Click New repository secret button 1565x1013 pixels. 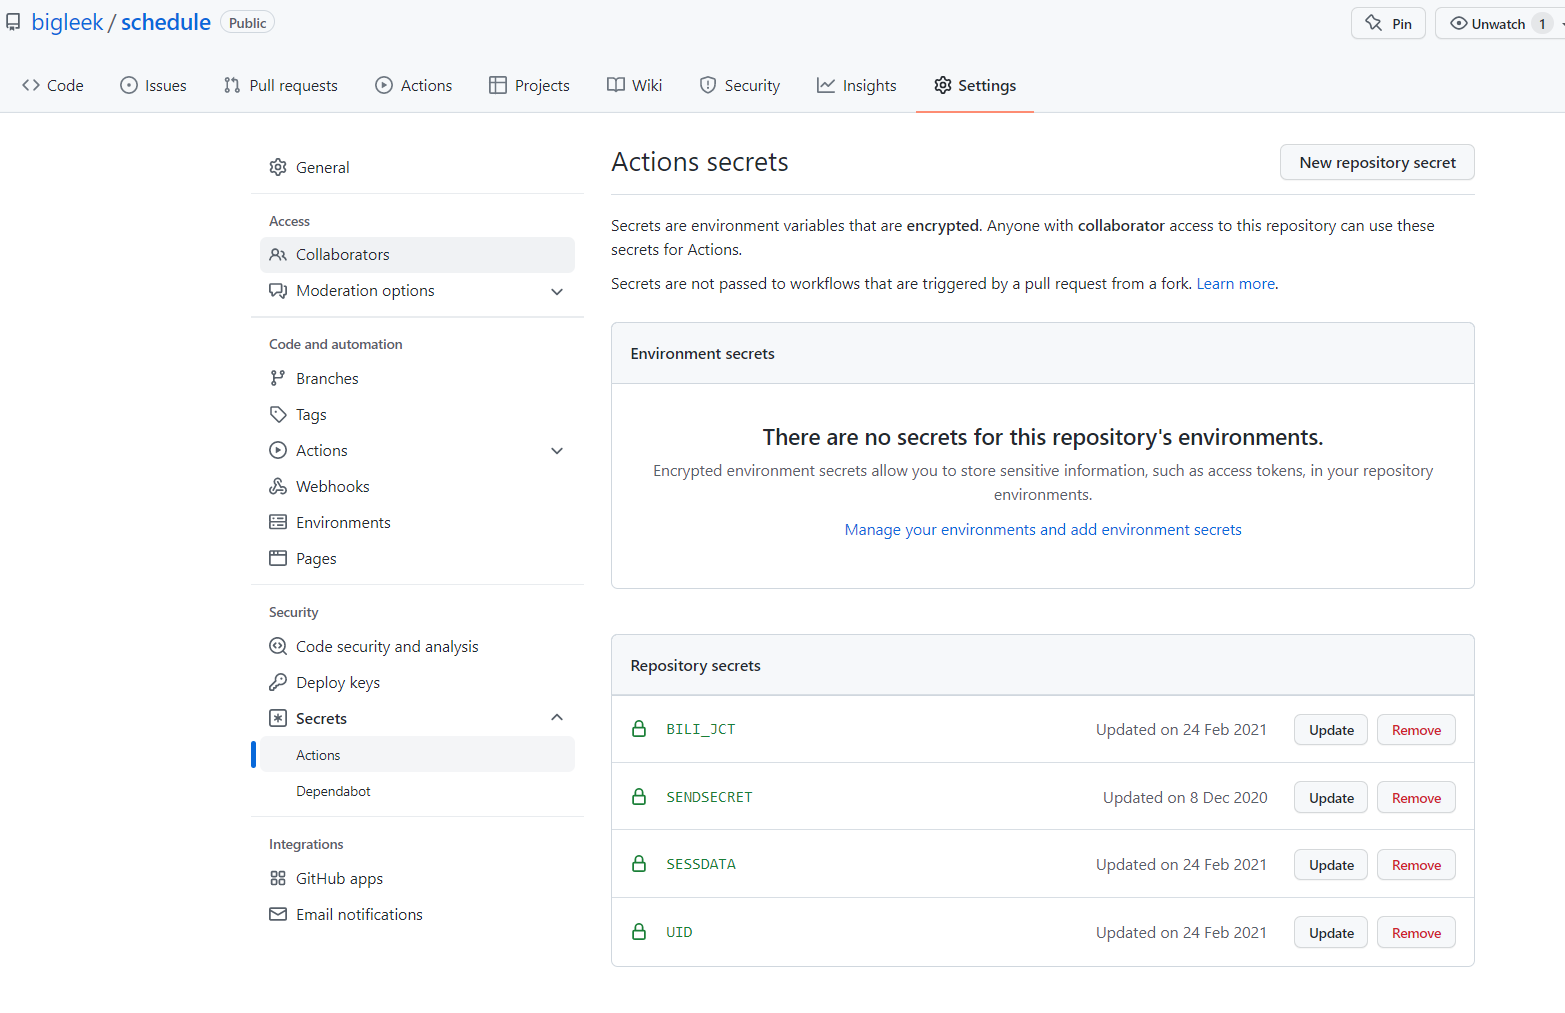click(1377, 162)
